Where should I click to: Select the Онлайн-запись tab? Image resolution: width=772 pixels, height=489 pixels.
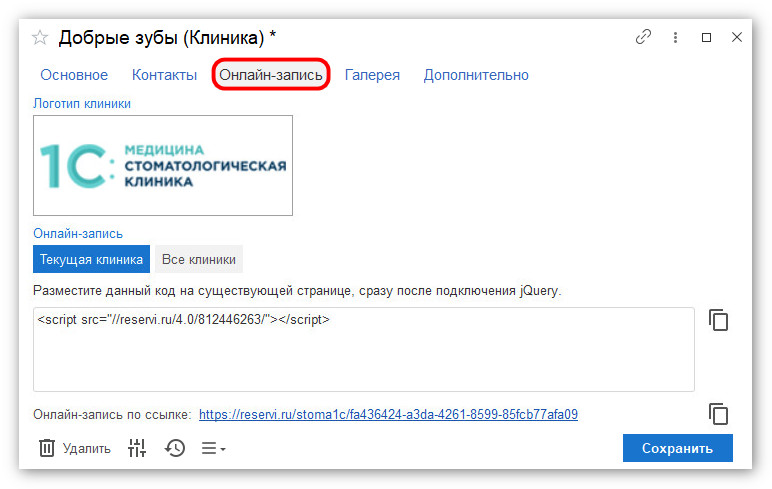pos(271,75)
